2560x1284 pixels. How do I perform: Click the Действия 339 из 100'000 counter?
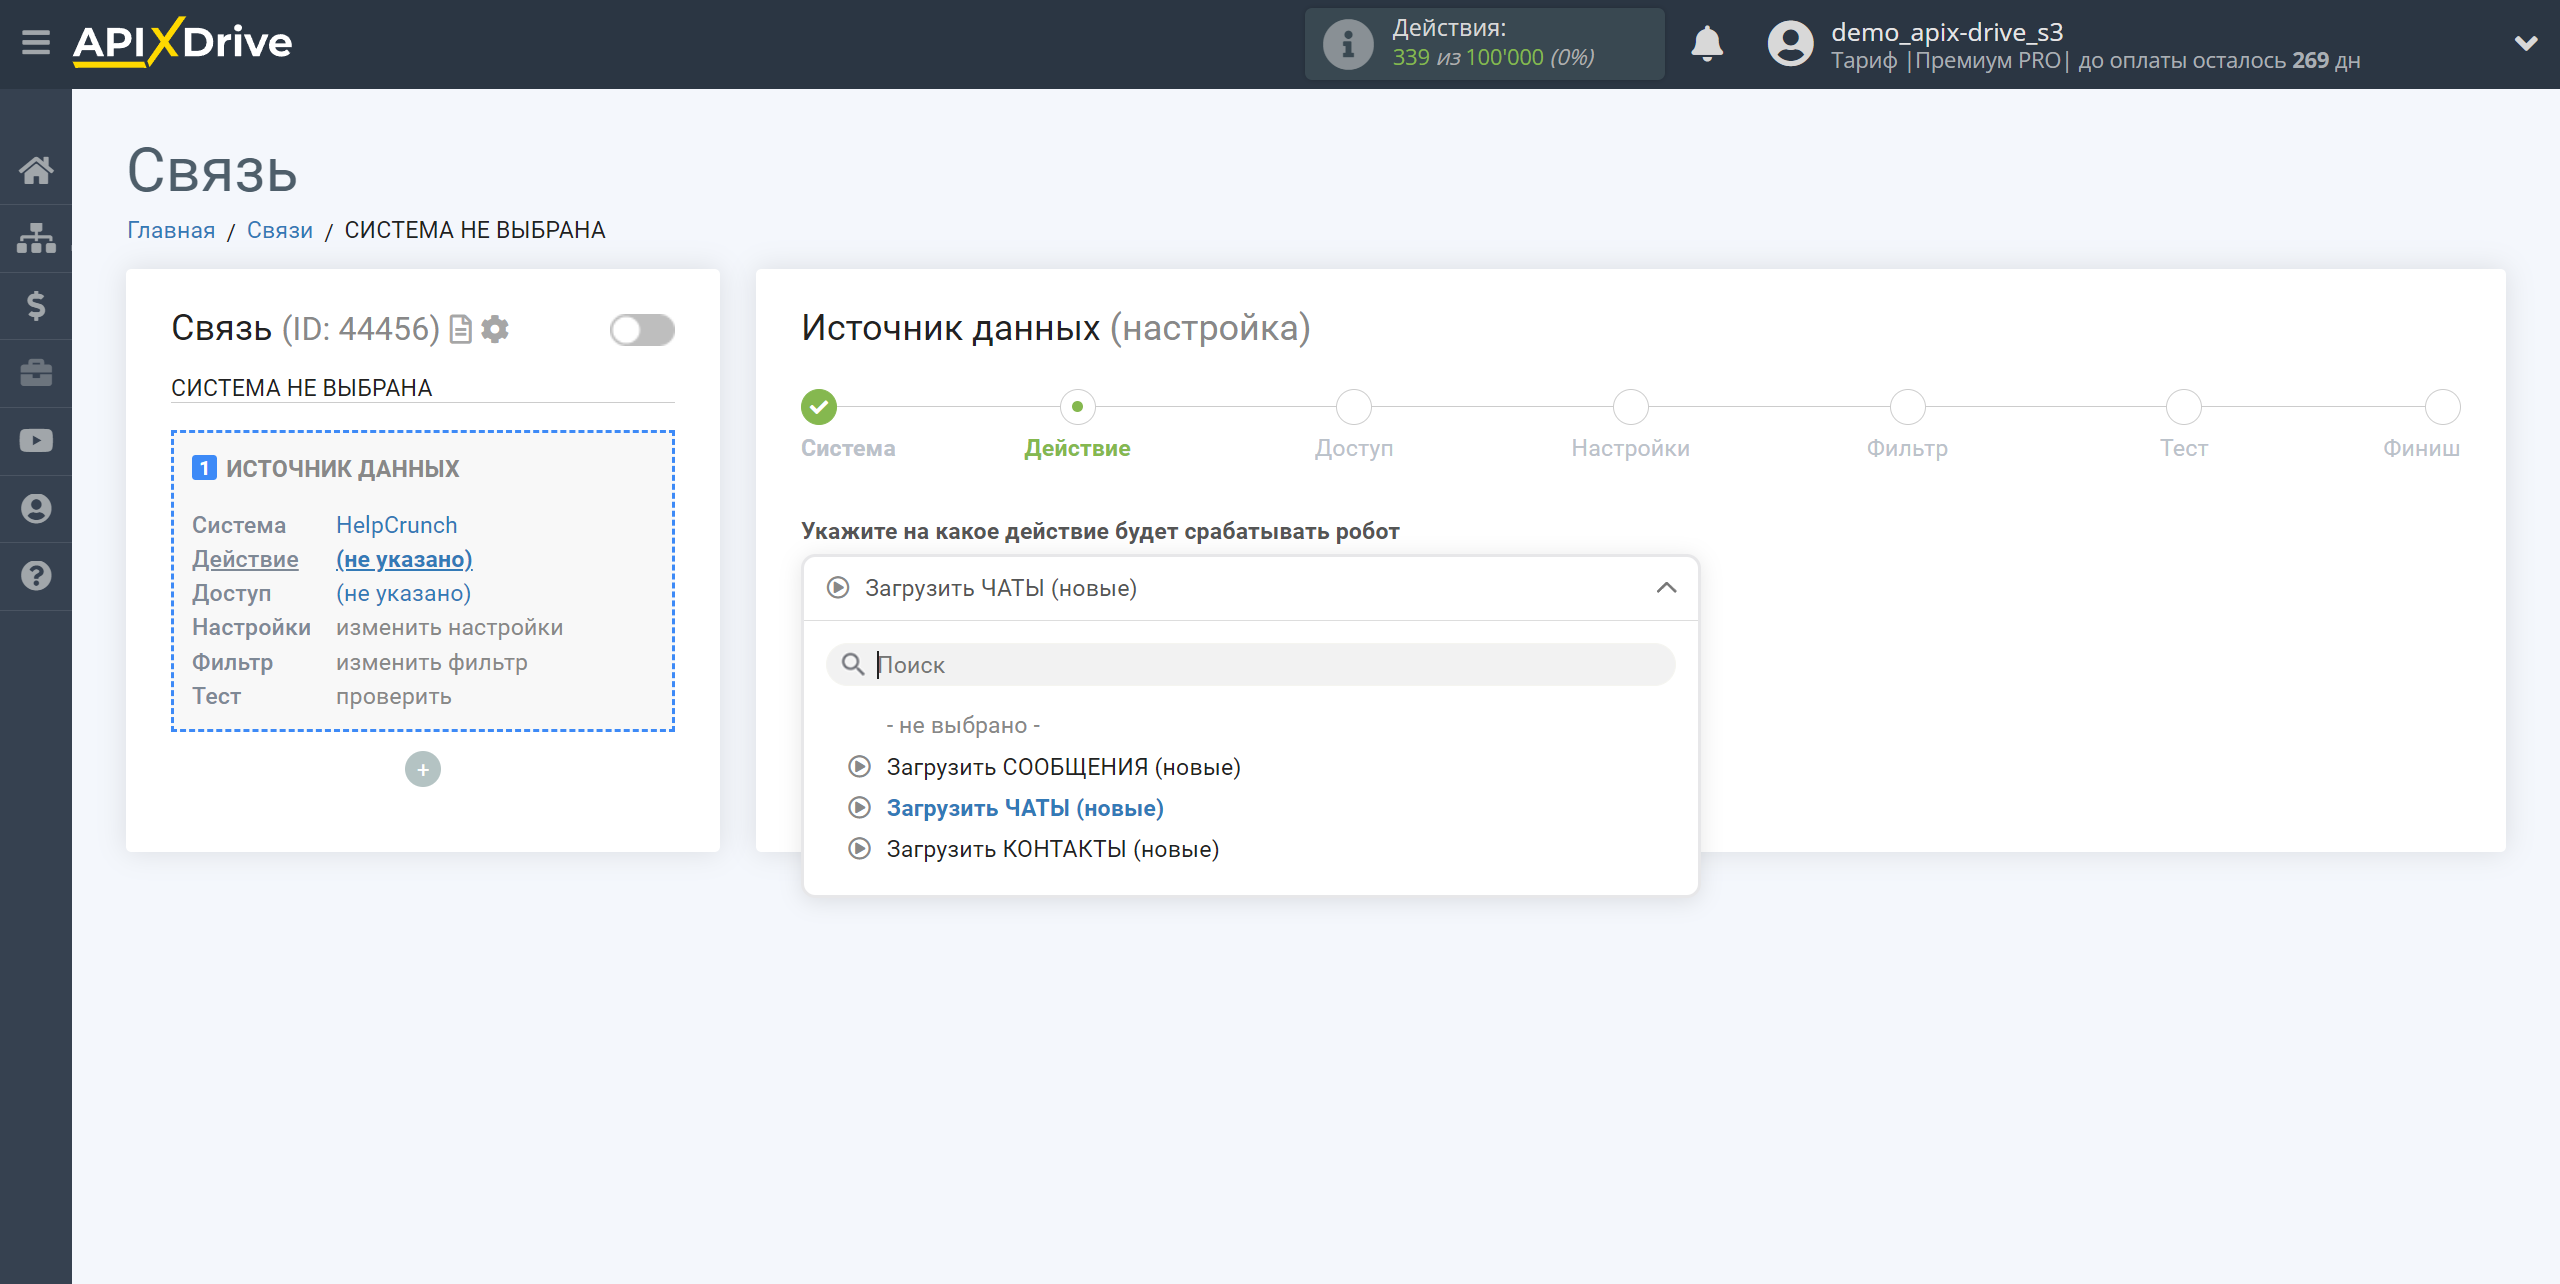click(1485, 44)
